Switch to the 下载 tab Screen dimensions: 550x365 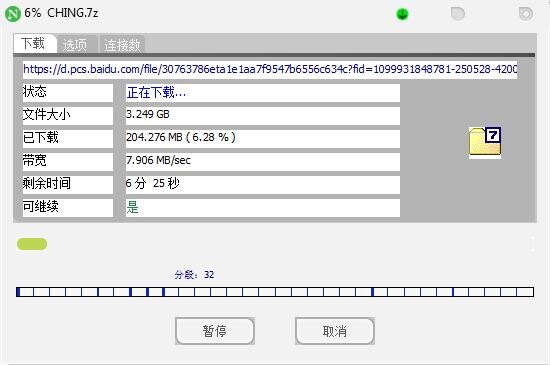34,44
